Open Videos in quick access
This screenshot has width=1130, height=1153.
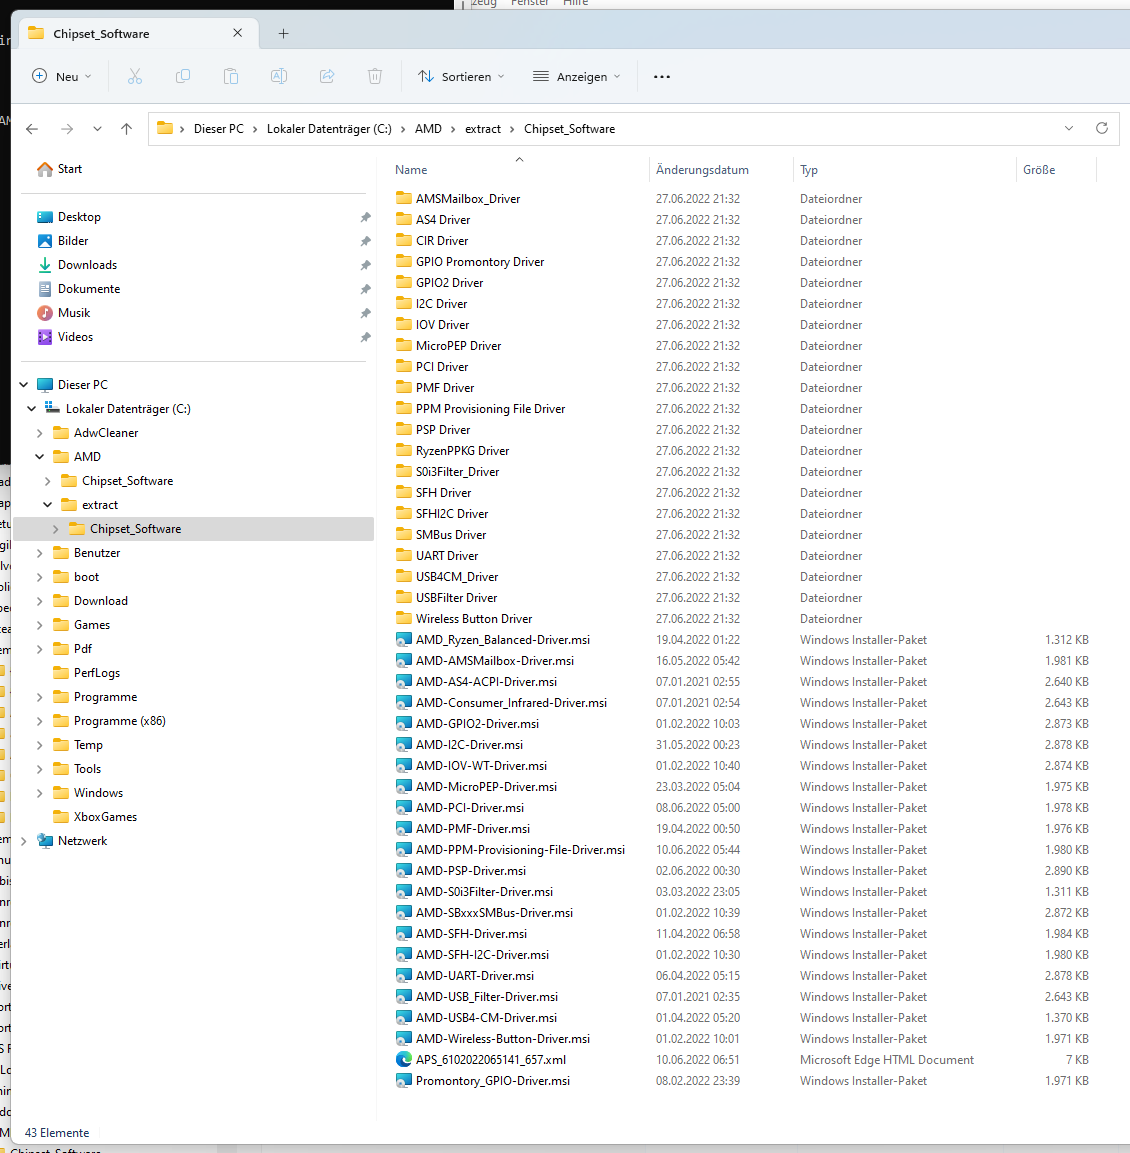click(65, 337)
